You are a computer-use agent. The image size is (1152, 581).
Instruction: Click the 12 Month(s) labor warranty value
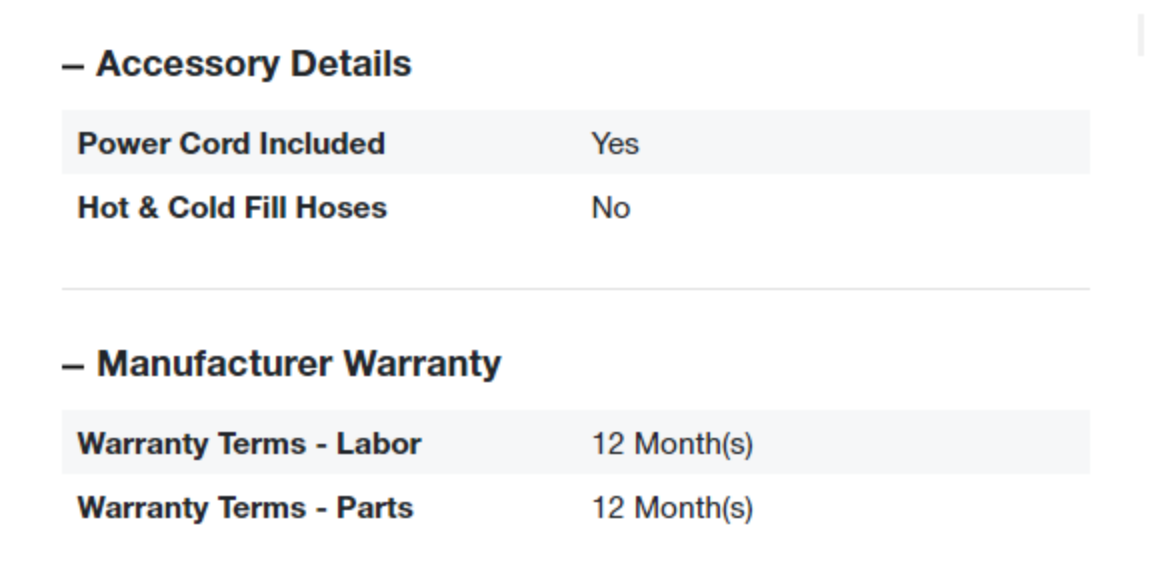coord(672,443)
